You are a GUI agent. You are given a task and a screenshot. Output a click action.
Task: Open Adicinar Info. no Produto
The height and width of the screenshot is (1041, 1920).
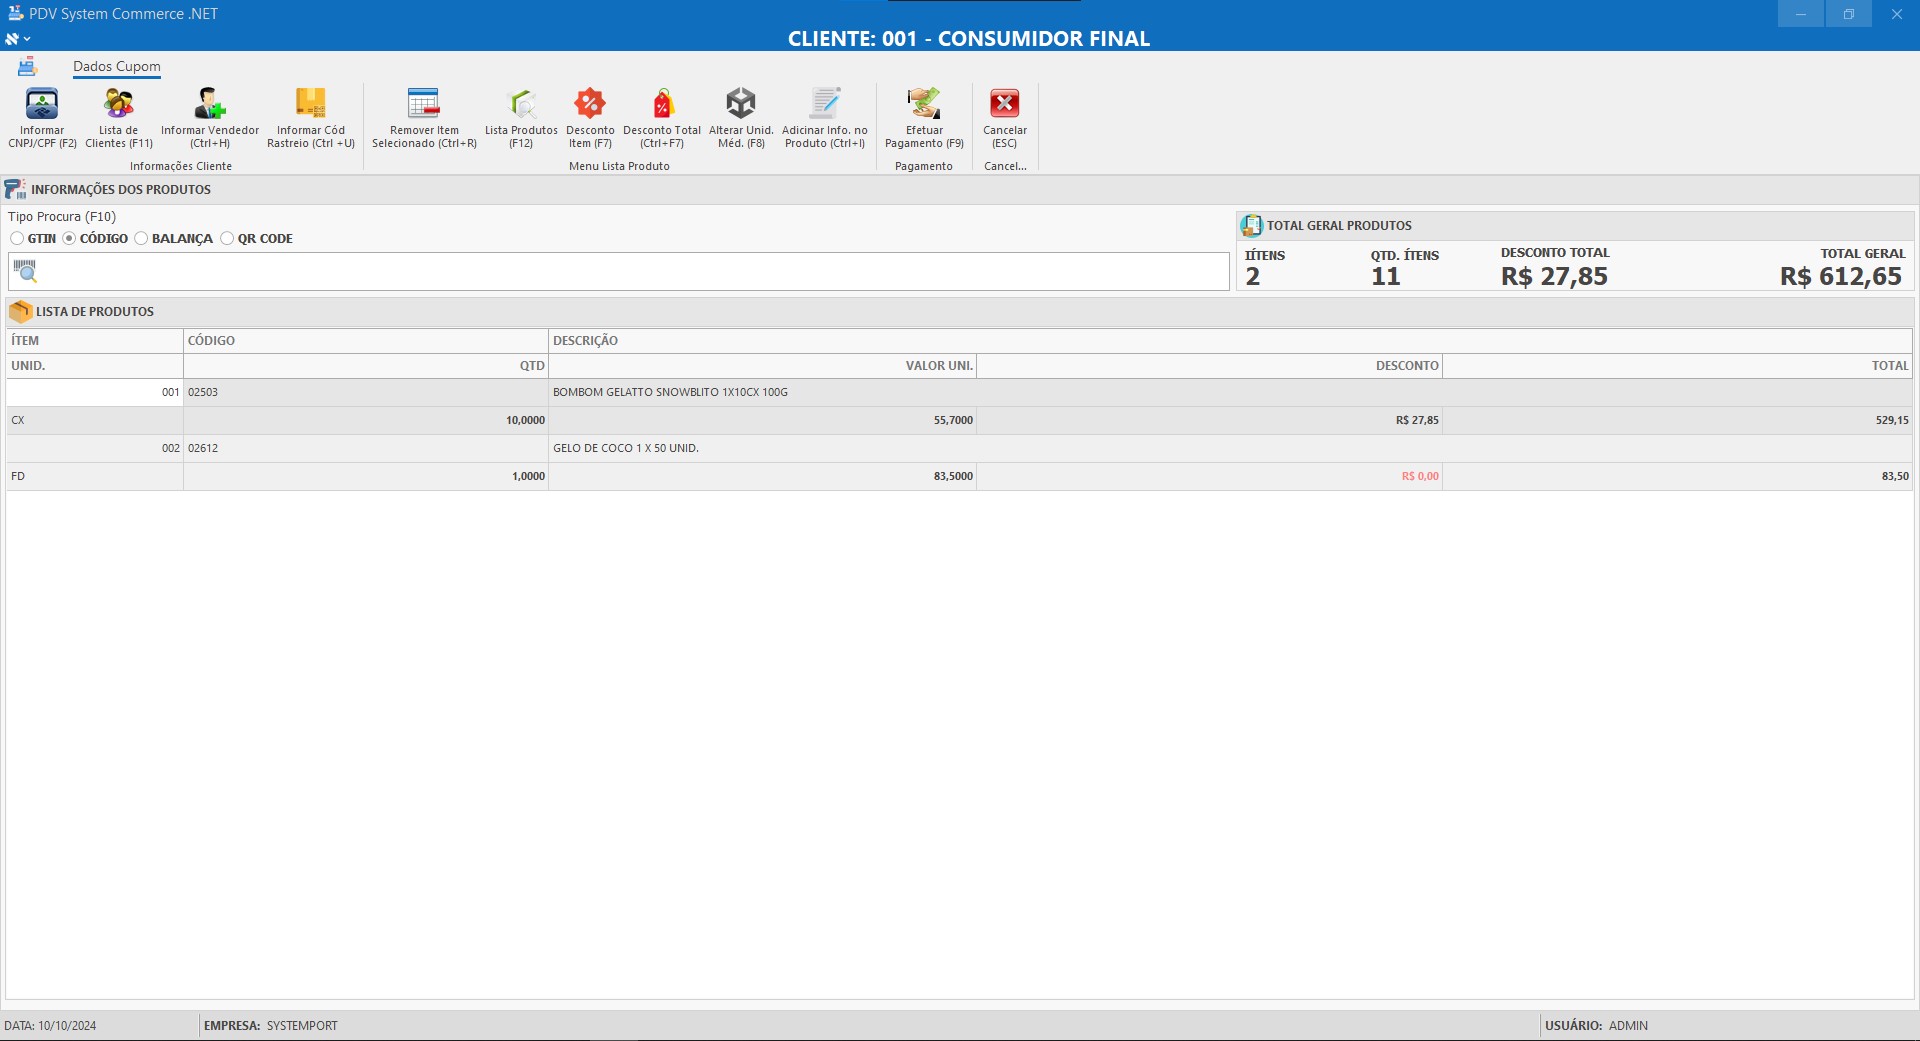(825, 104)
